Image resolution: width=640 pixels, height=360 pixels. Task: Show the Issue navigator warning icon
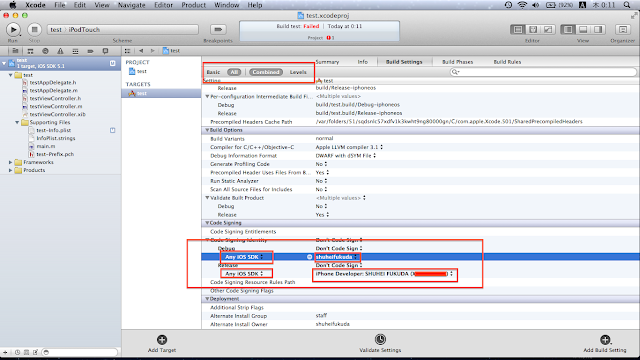60,51
